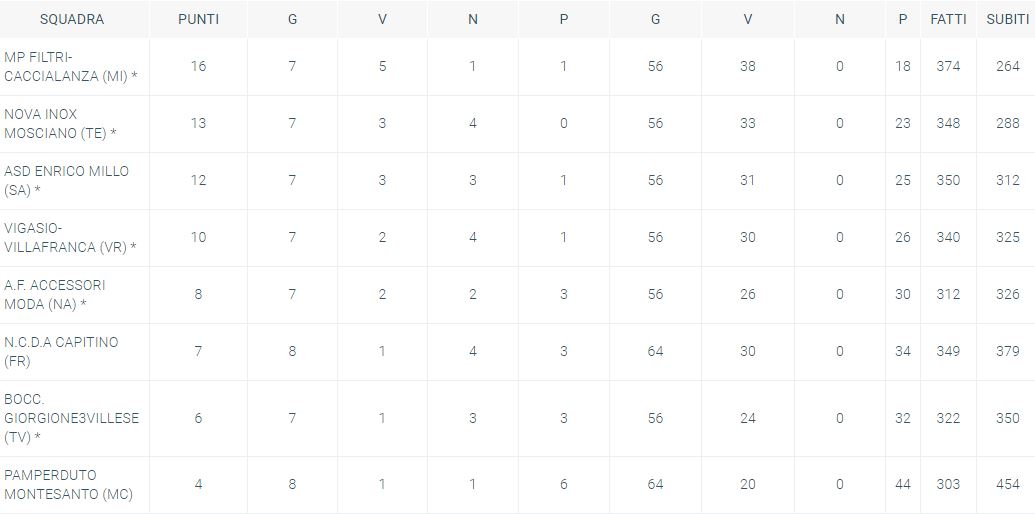Open Bocc. Giorgione3Villese (TV) team
Image resolution: width=1035 pixels, height=514 pixels.
click(x=71, y=418)
